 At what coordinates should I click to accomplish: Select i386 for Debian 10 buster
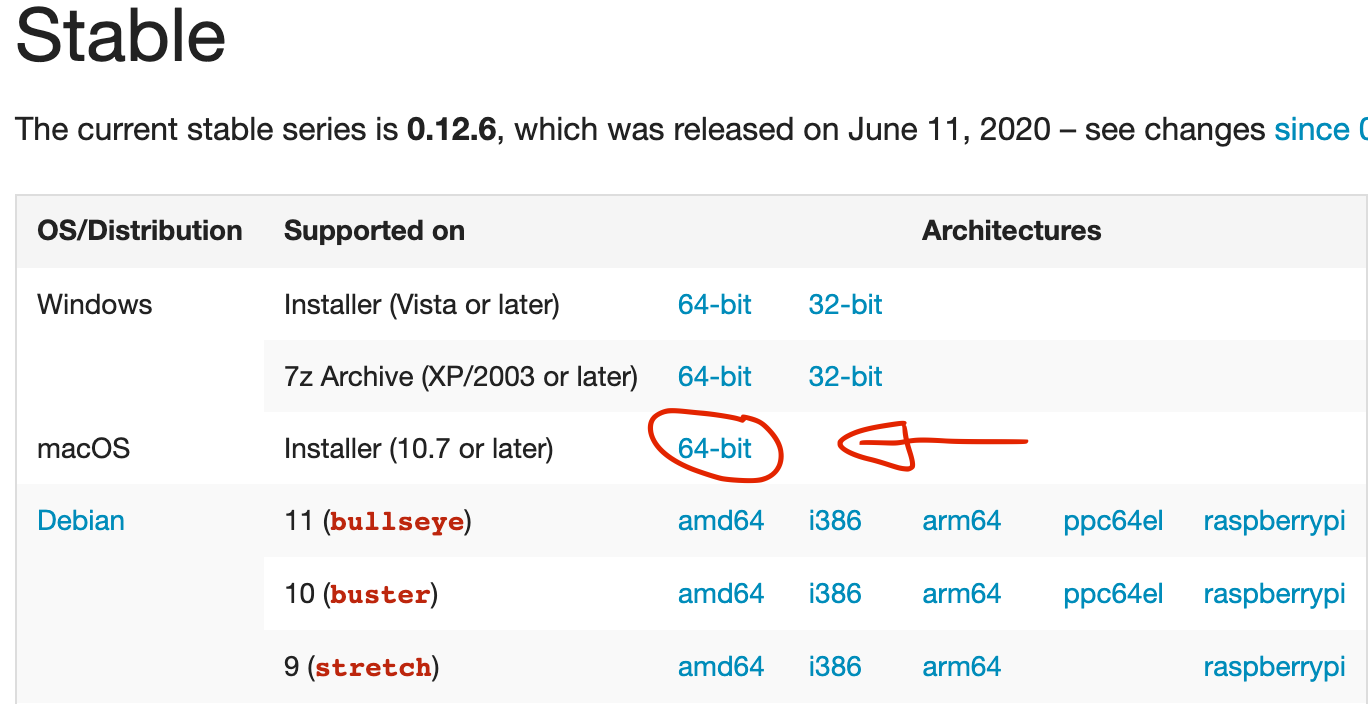coord(835,593)
